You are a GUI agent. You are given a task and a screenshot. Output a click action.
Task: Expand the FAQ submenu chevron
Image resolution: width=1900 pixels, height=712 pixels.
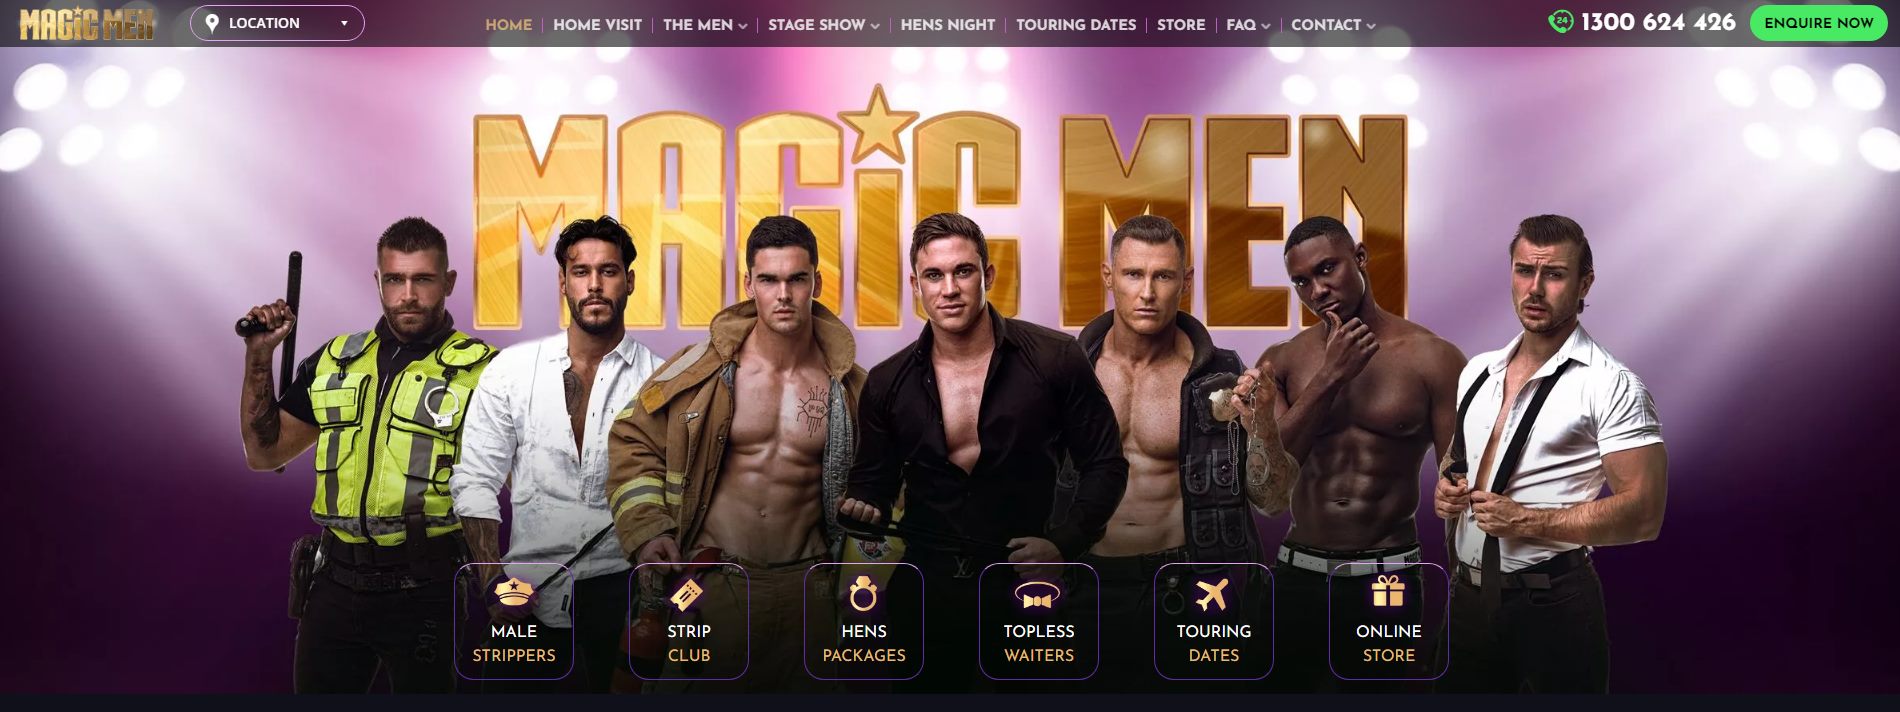coord(1266,26)
